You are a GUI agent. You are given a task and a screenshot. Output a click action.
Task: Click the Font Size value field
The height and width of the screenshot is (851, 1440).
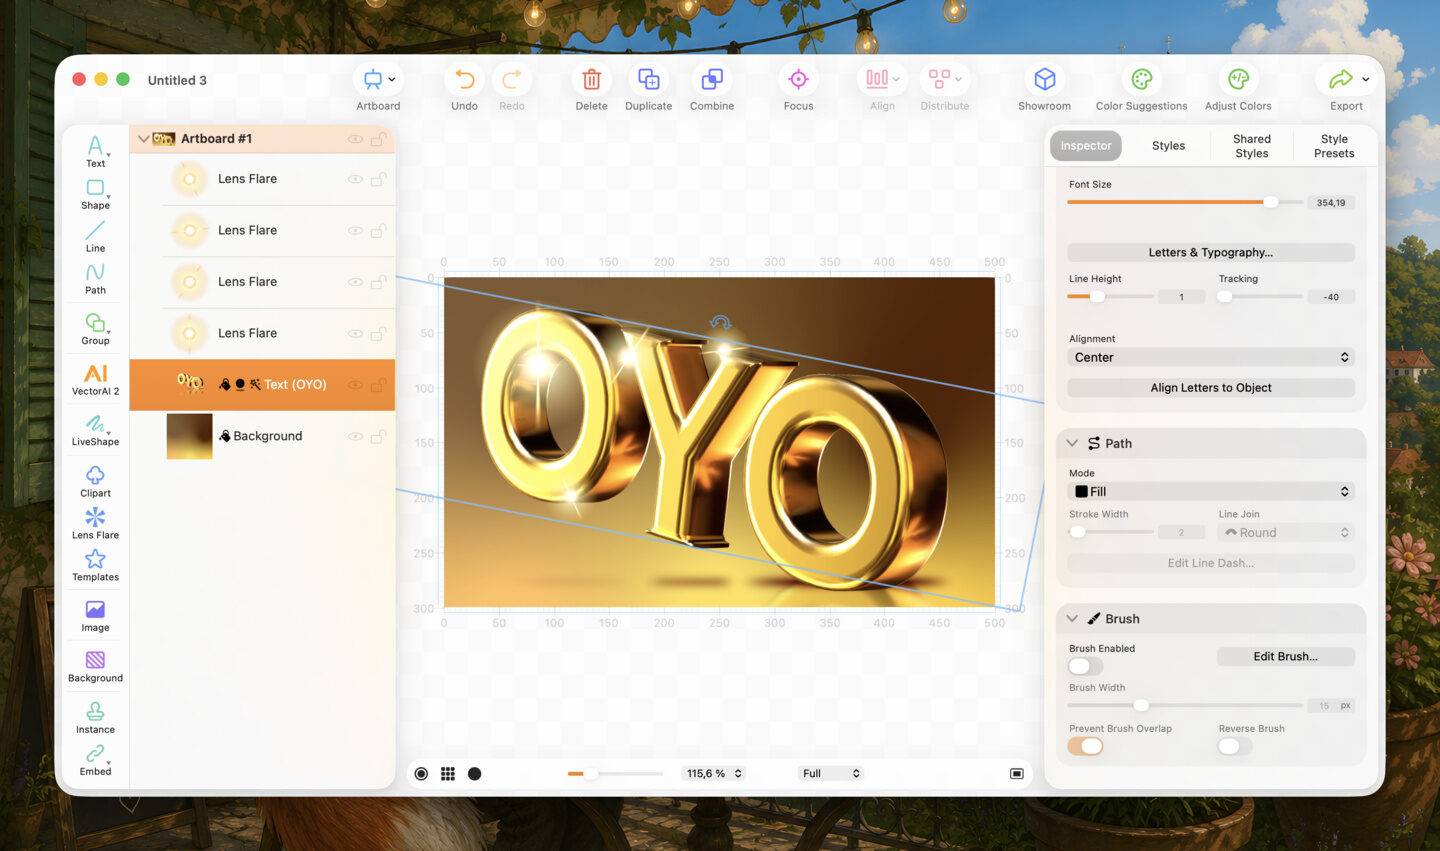[1331, 203]
